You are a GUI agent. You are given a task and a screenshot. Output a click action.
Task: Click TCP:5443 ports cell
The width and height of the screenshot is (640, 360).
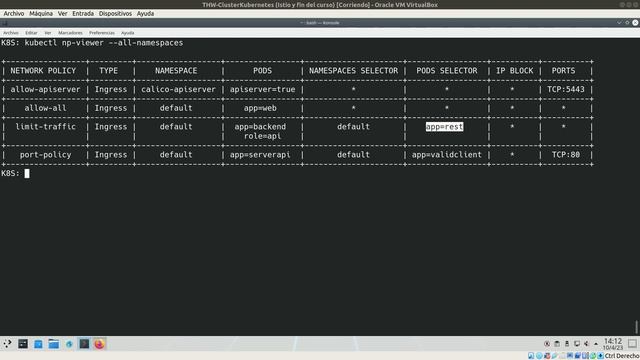566,89
